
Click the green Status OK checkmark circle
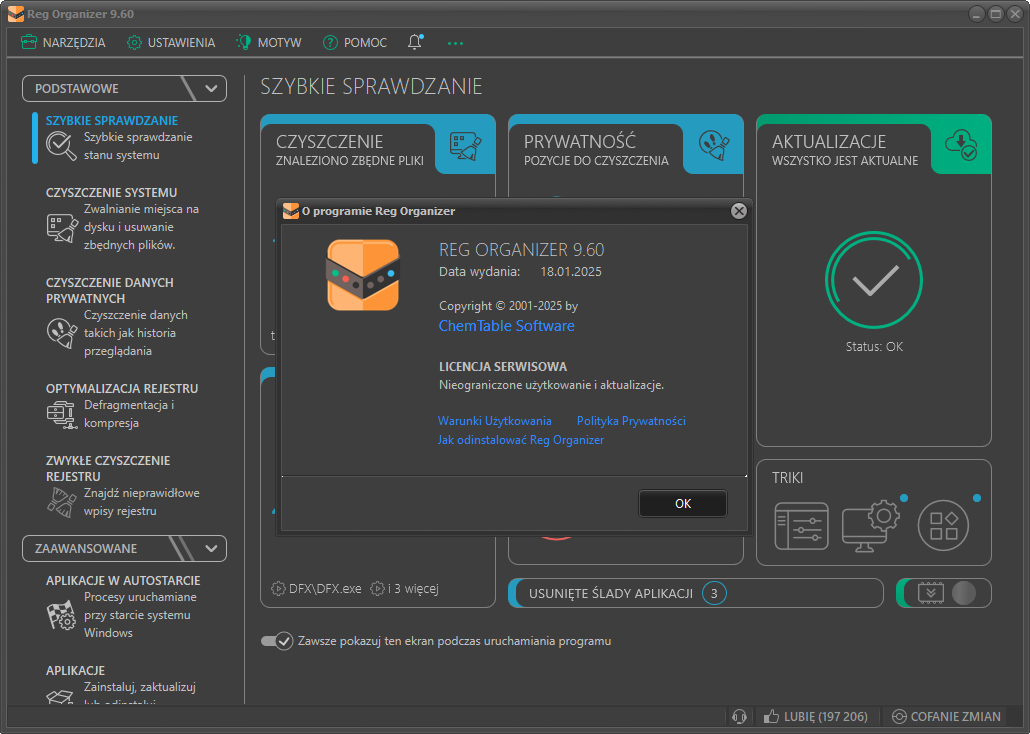pyautogui.click(x=874, y=280)
